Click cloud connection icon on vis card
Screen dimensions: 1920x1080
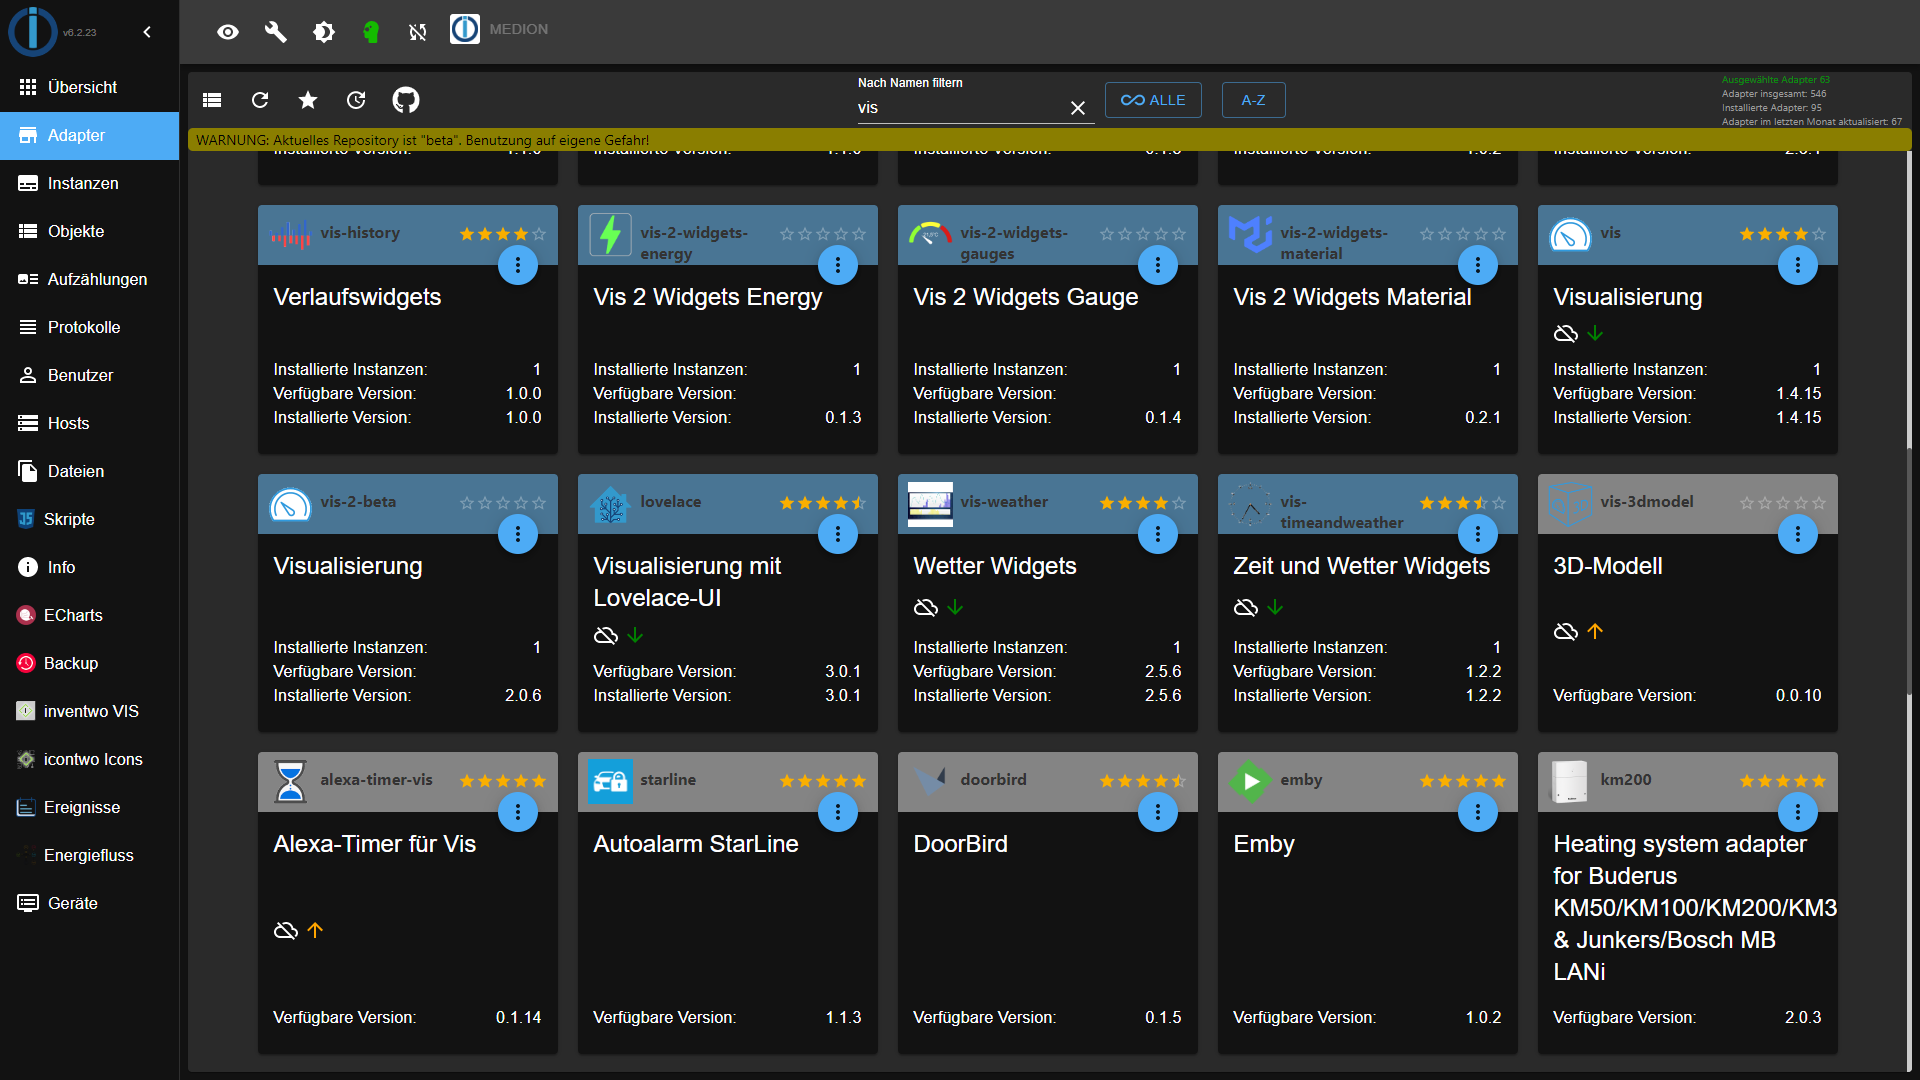[1566, 333]
